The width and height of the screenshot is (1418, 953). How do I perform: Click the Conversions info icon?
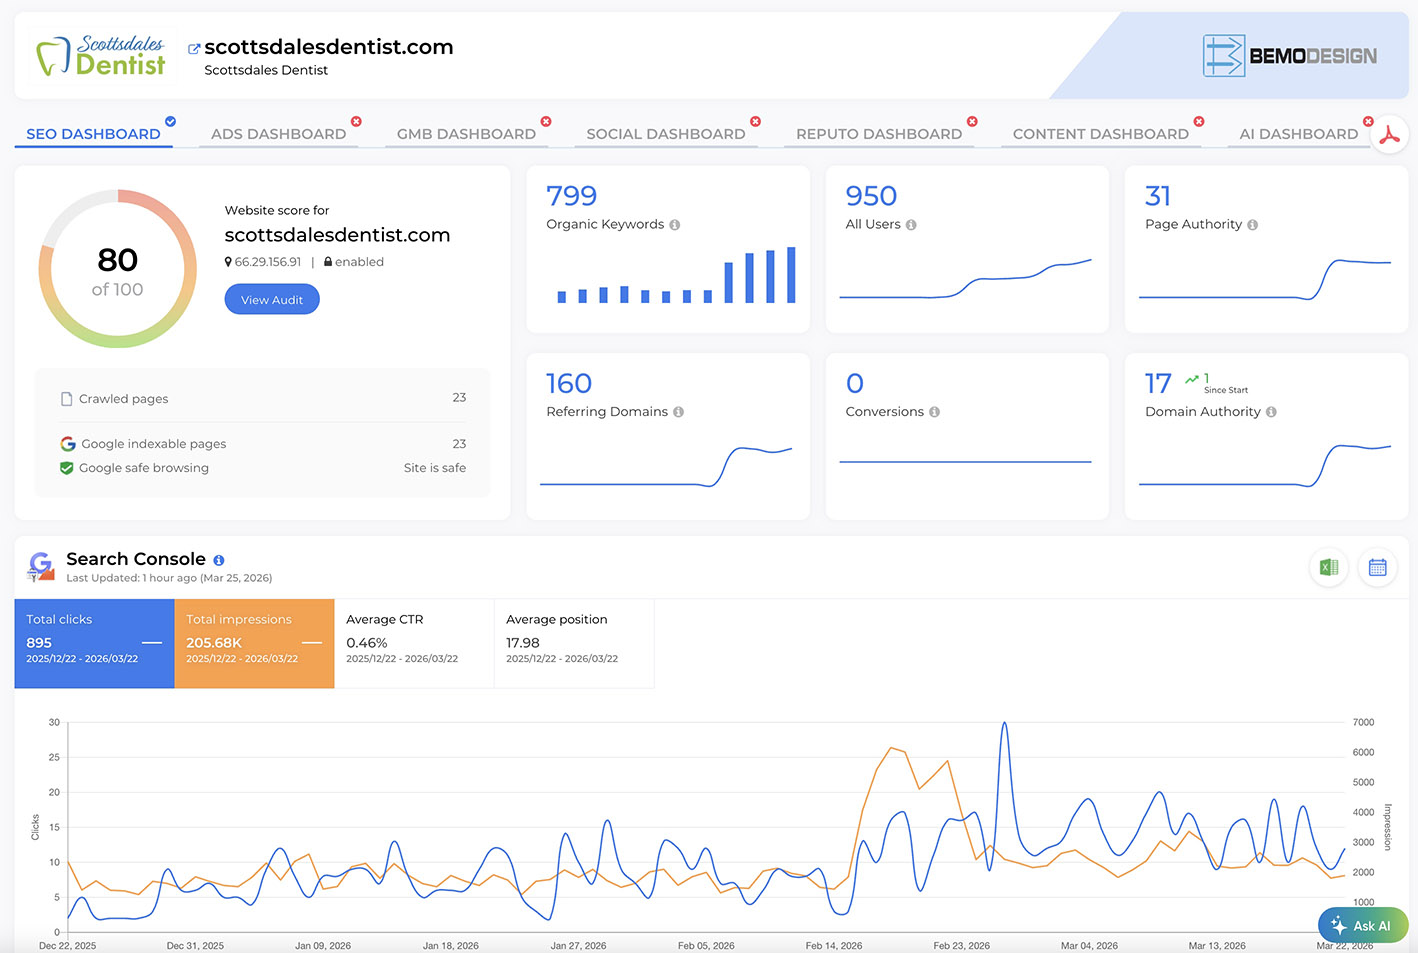point(934,411)
